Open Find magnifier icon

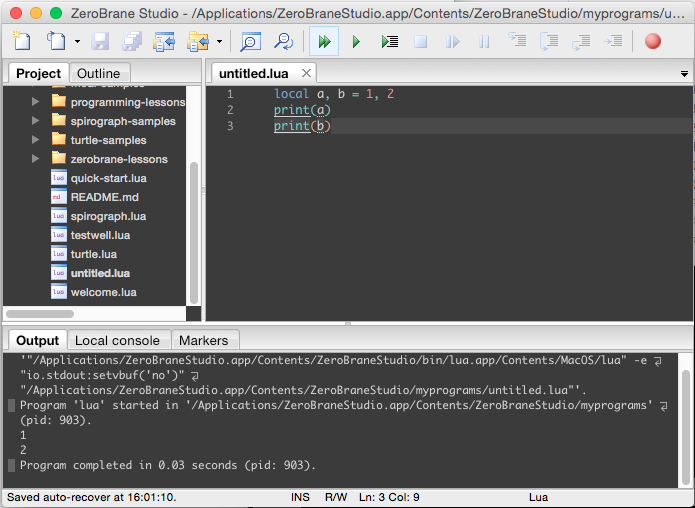pyautogui.click(x=250, y=42)
